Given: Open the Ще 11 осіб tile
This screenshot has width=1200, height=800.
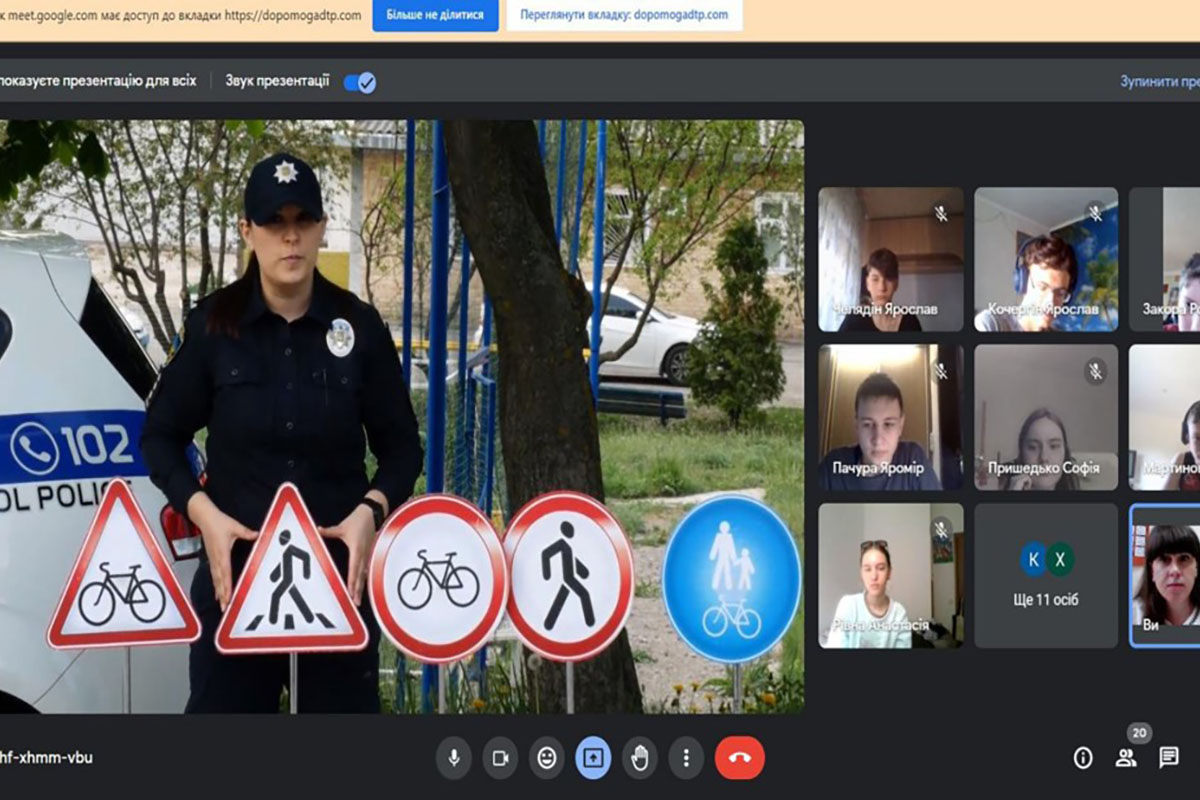Looking at the screenshot, I should coord(1046,575).
